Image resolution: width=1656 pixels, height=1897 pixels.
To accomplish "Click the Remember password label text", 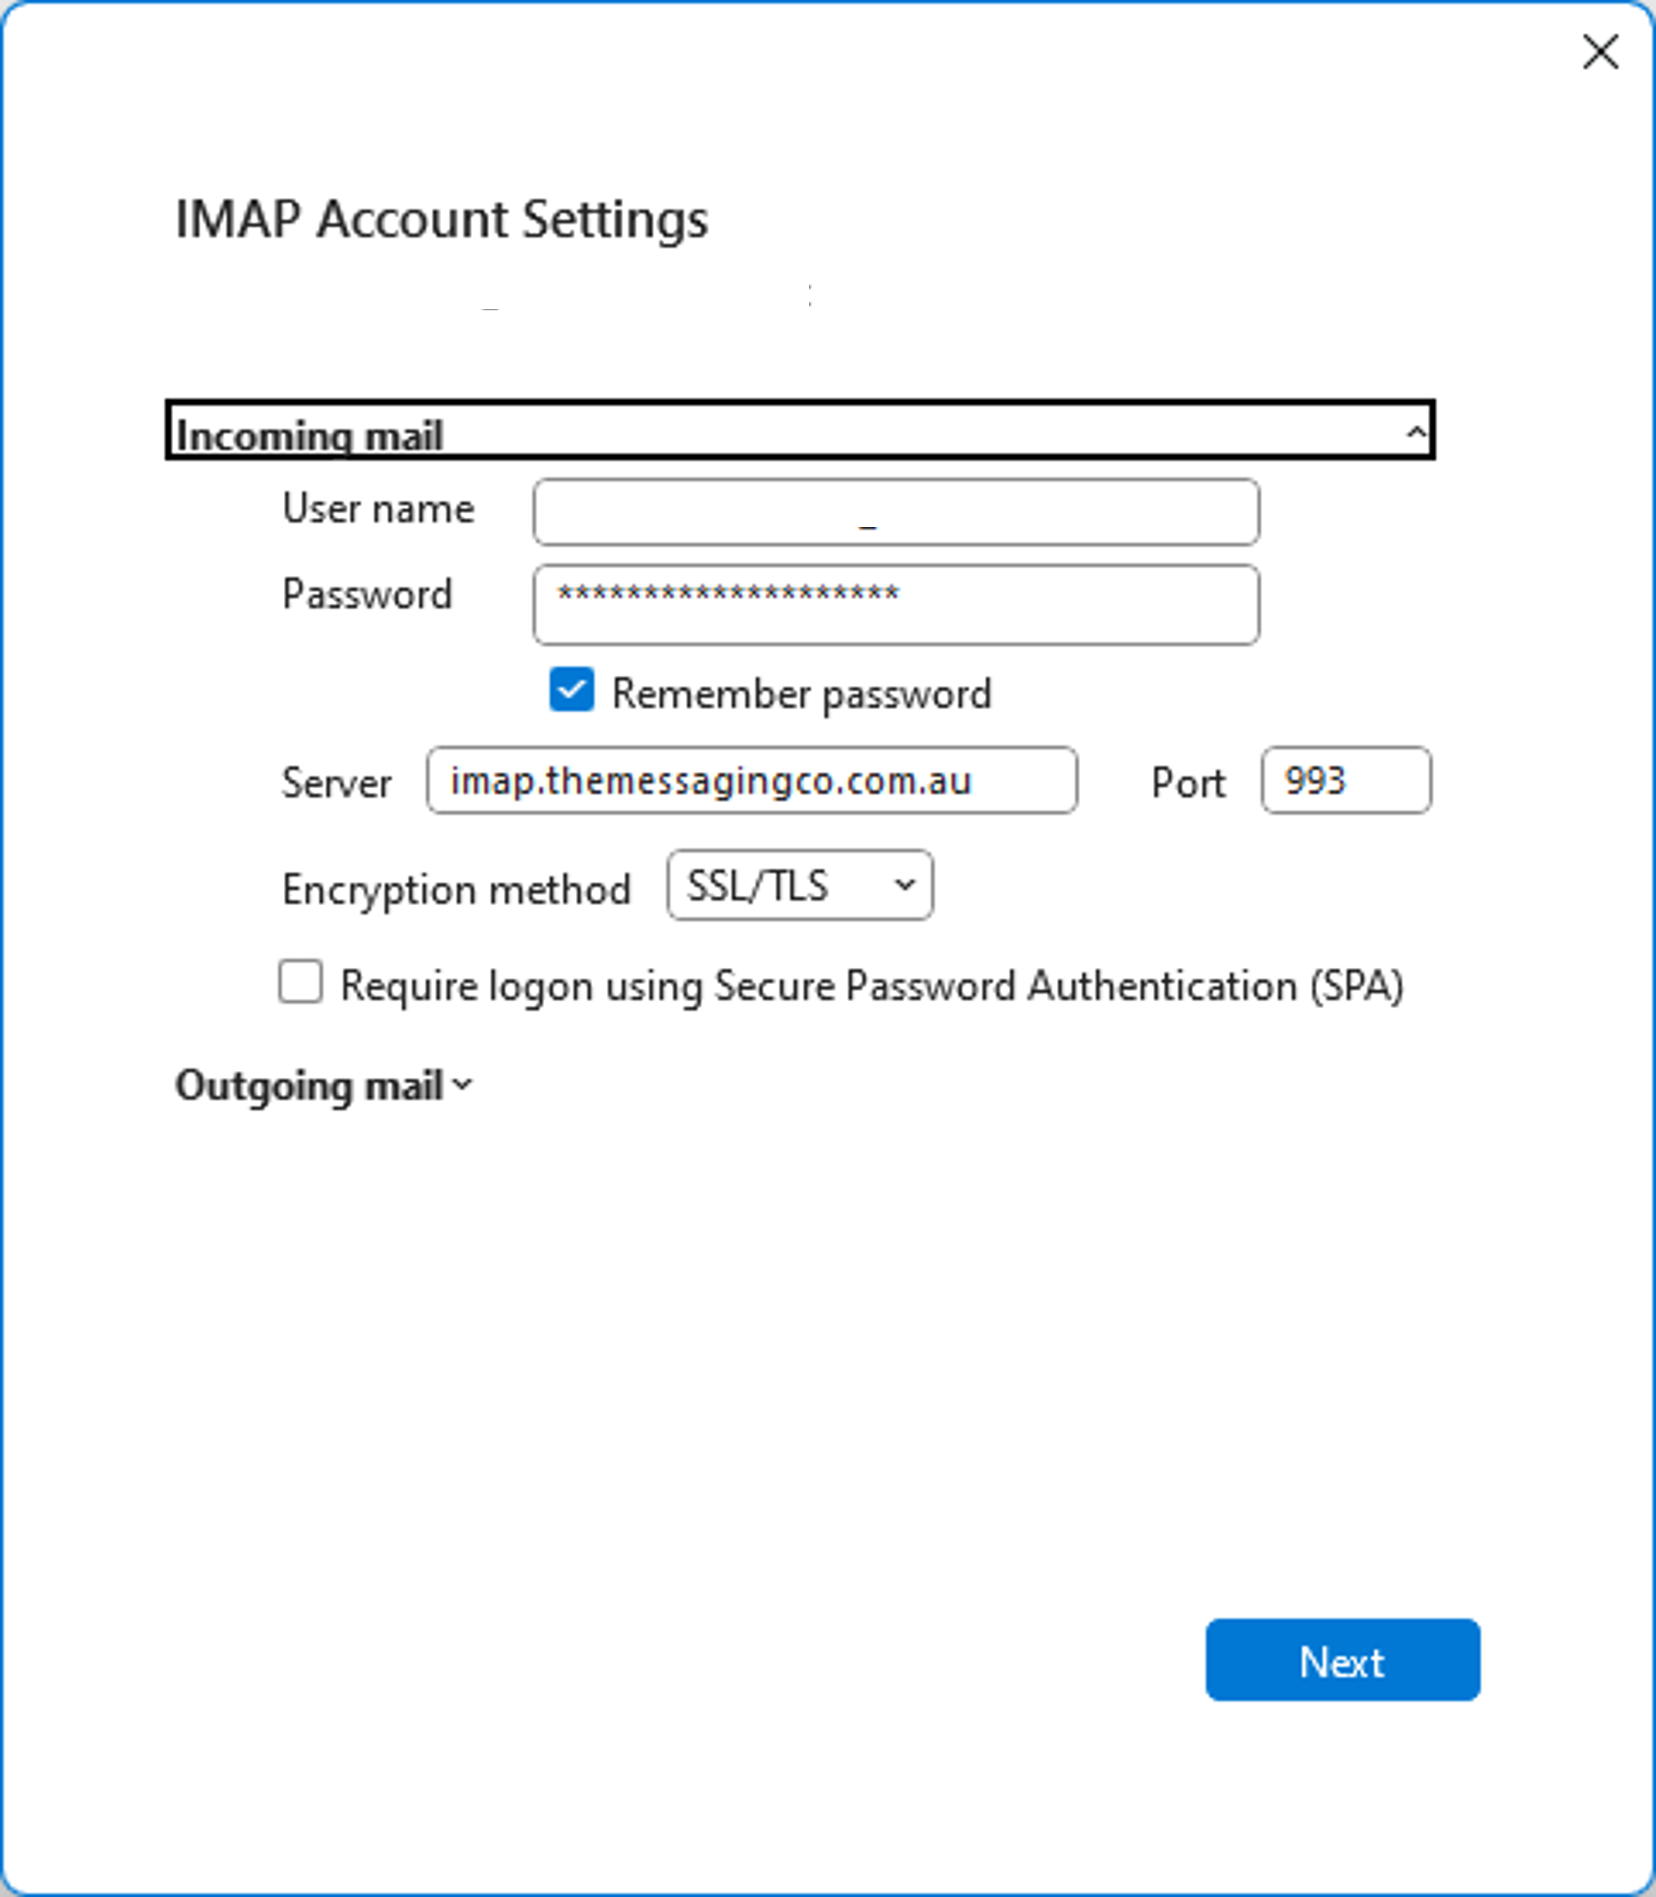I will [x=801, y=694].
